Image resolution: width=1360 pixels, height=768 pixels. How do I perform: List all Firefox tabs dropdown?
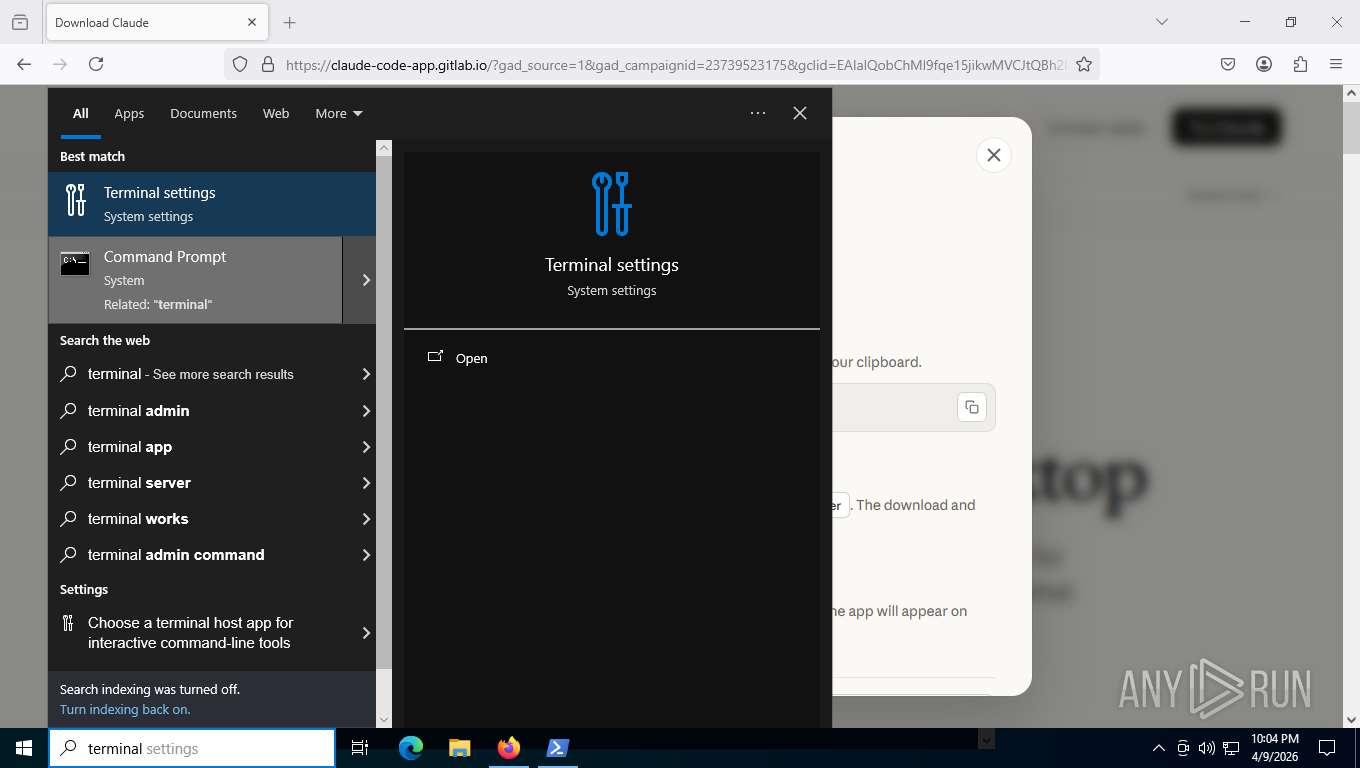coord(1162,22)
